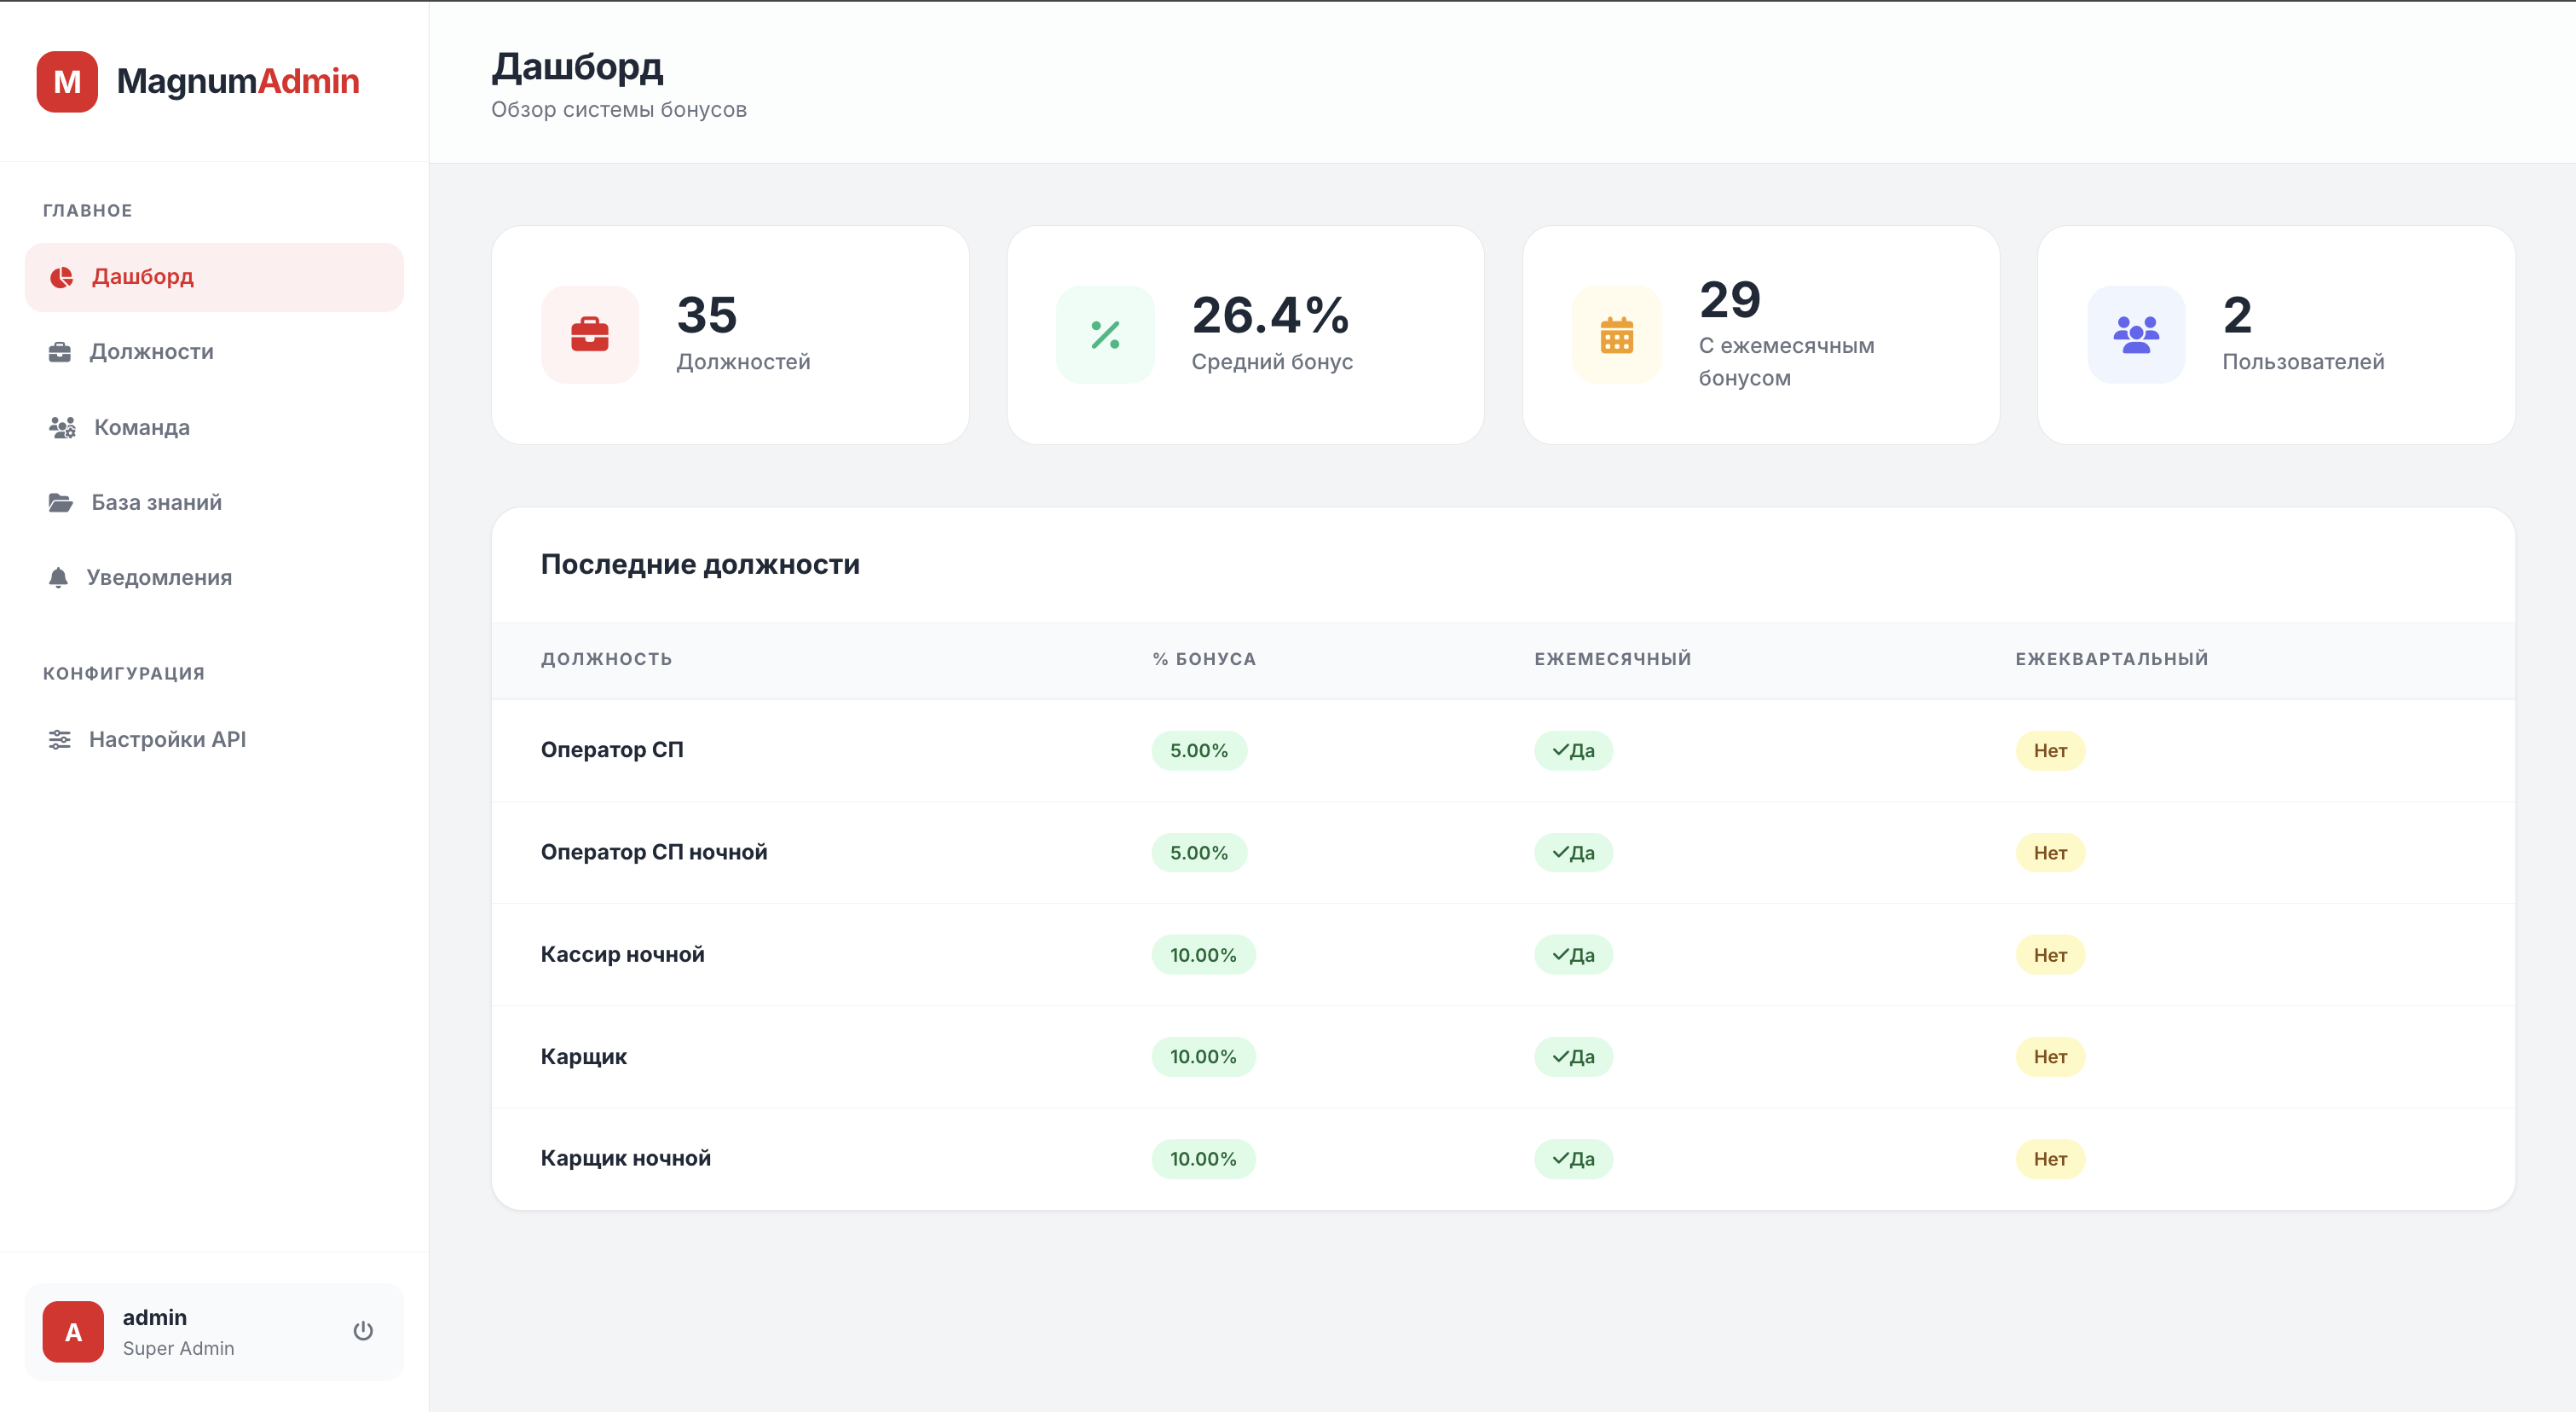Click the 26.4% average bonus value
Screen dimensions: 2576x1412
click(x=1270, y=315)
